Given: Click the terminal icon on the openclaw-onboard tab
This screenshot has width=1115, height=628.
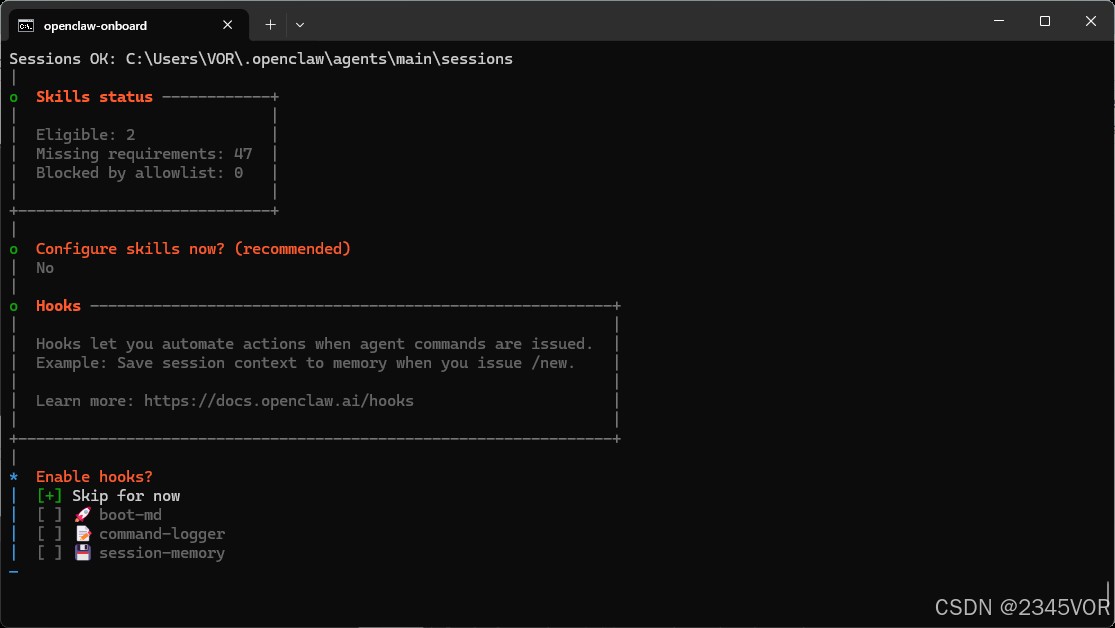Looking at the screenshot, I should point(26,24).
